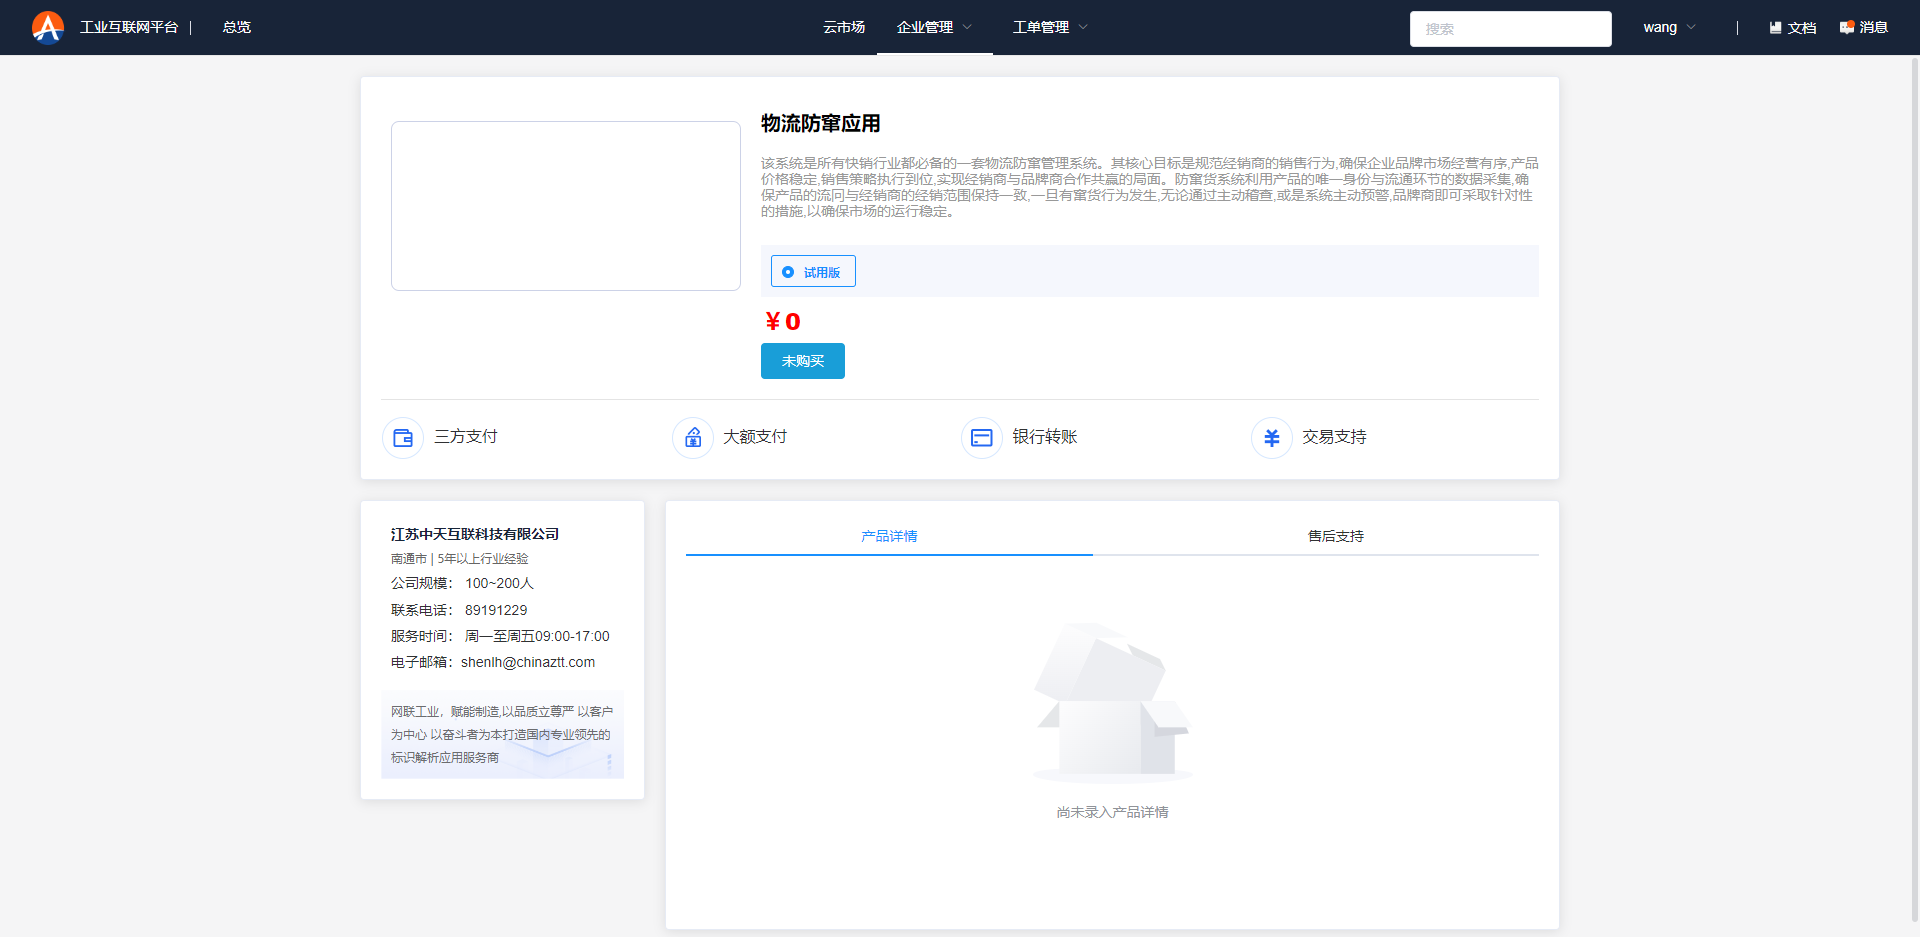This screenshot has width=1920, height=937.
Task: Go to the 云市场 page
Action: click(x=844, y=28)
